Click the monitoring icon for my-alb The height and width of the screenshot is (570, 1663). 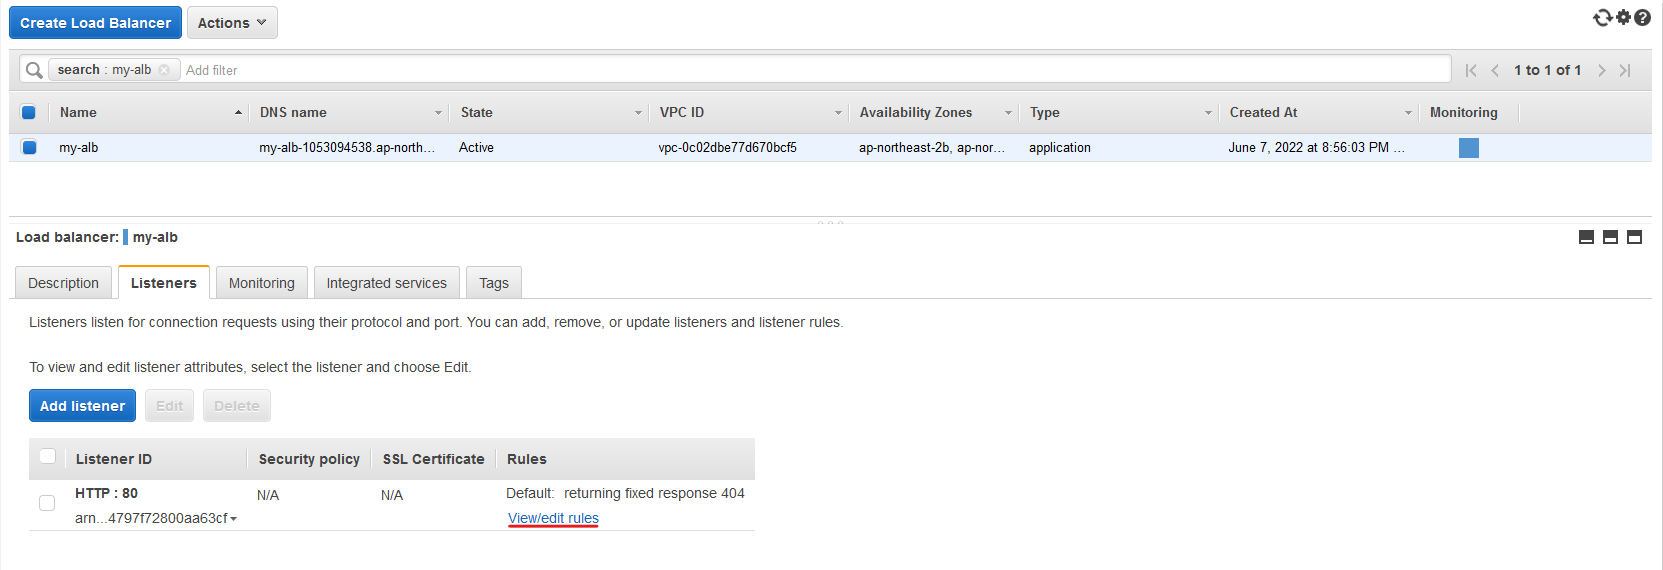point(1468,148)
